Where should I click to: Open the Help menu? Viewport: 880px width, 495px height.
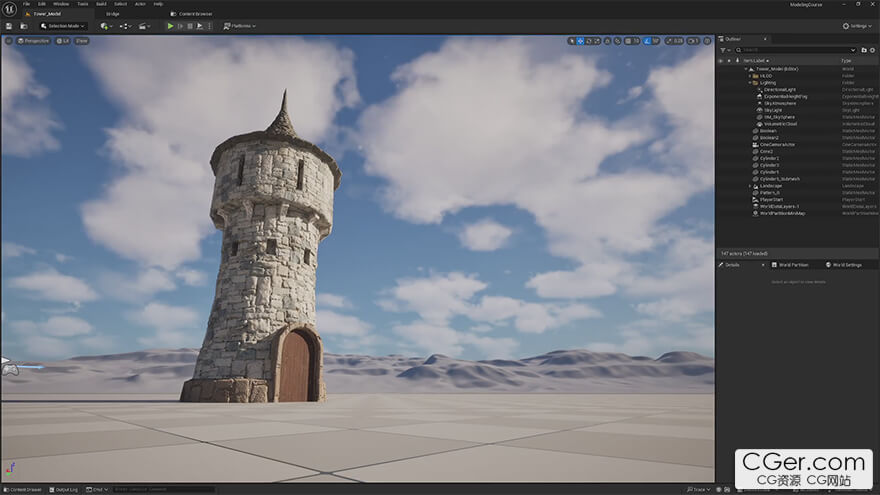pyautogui.click(x=158, y=4)
